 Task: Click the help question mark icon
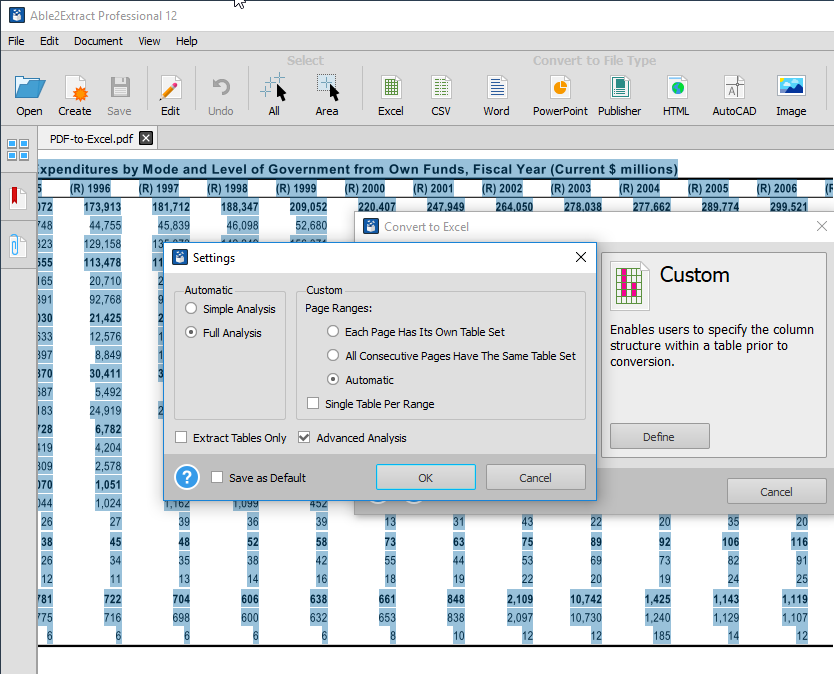pyautogui.click(x=188, y=477)
